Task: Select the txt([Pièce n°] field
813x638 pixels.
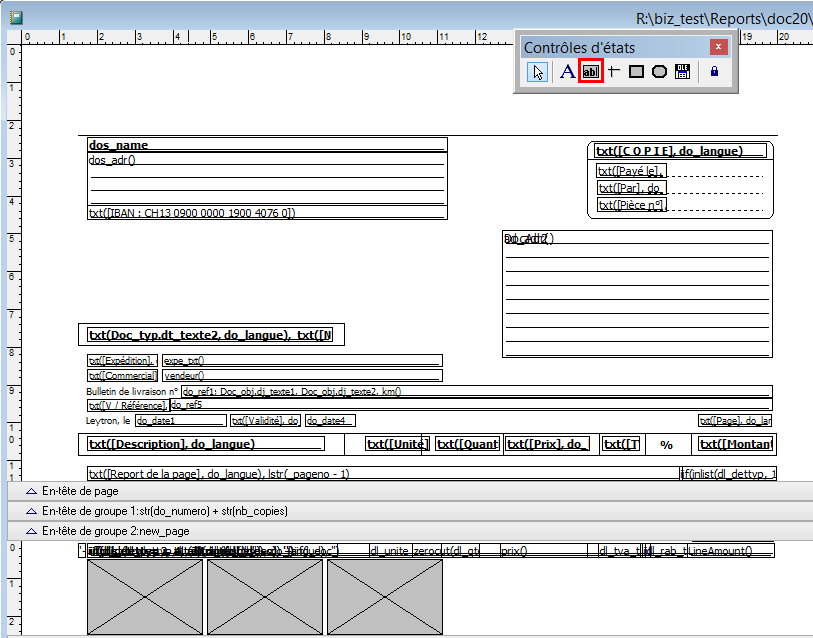Action: click(x=631, y=205)
